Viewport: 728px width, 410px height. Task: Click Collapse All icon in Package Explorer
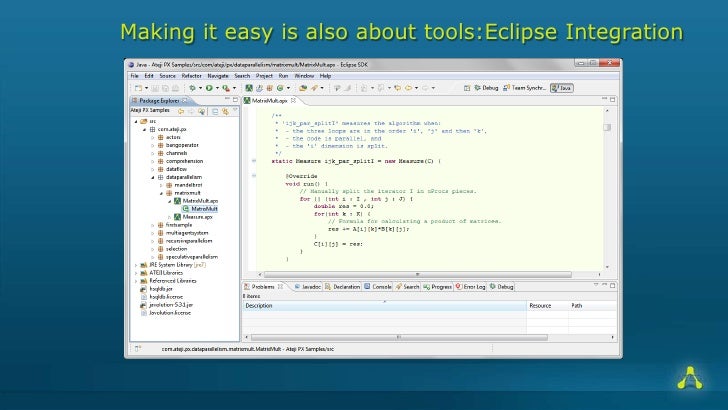[214, 111]
